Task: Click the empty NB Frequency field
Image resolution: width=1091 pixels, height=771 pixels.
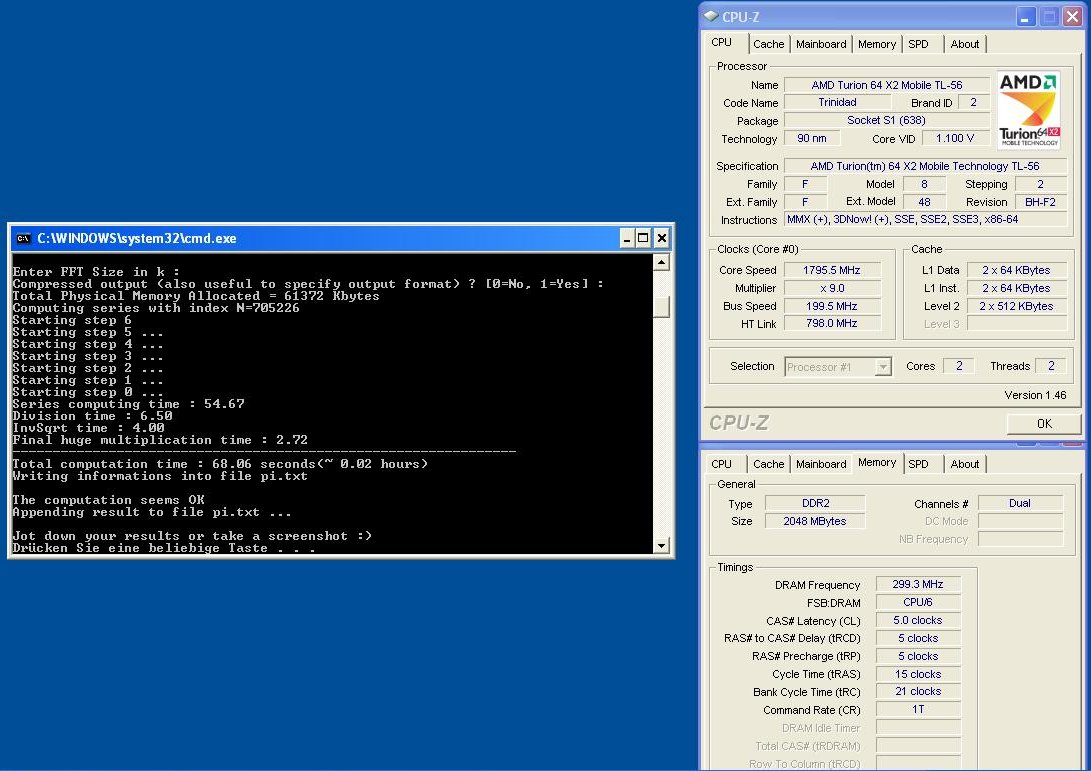Action: click(1020, 539)
